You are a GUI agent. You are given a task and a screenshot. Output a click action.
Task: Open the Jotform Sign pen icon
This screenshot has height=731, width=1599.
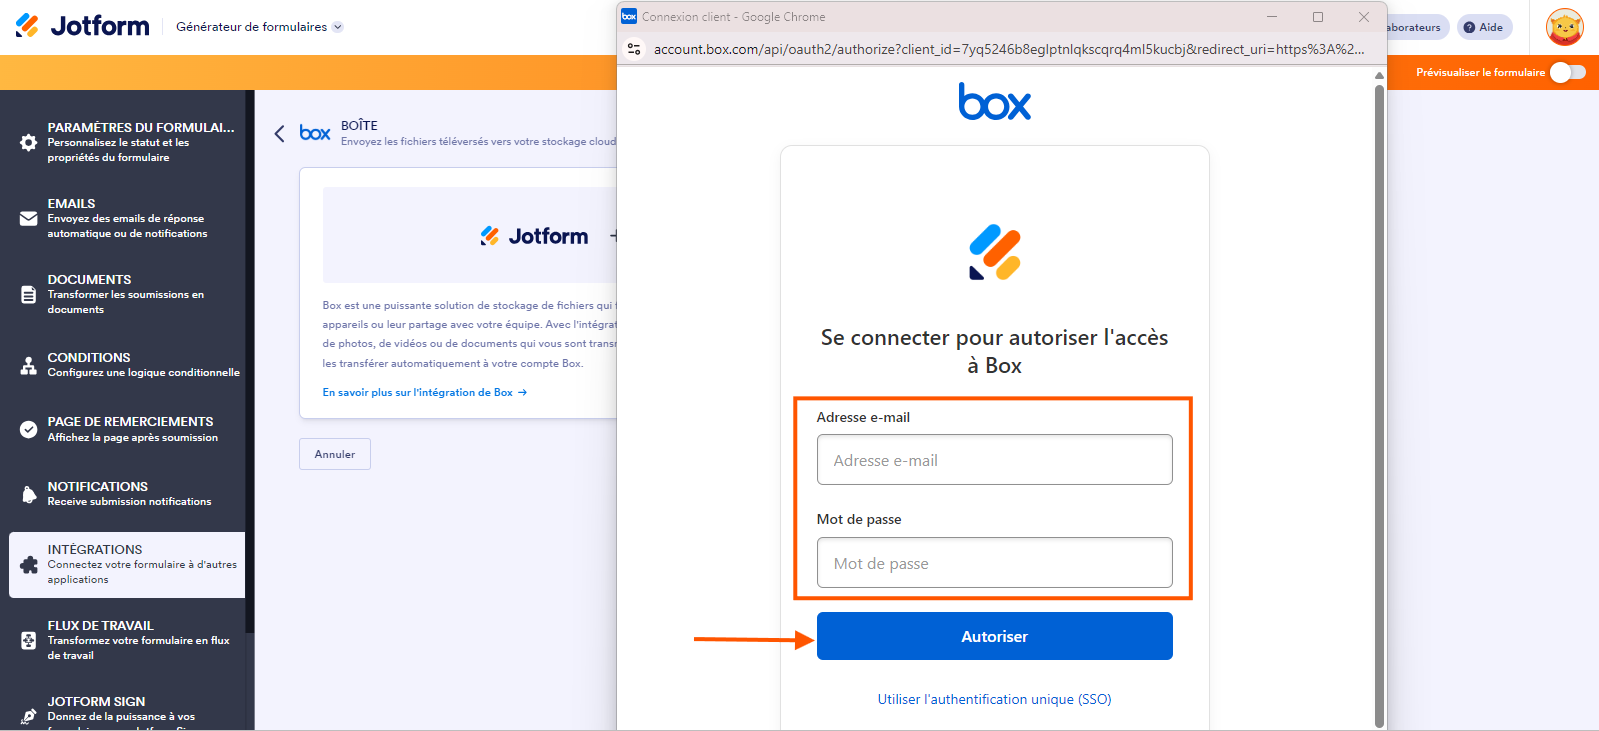click(29, 715)
